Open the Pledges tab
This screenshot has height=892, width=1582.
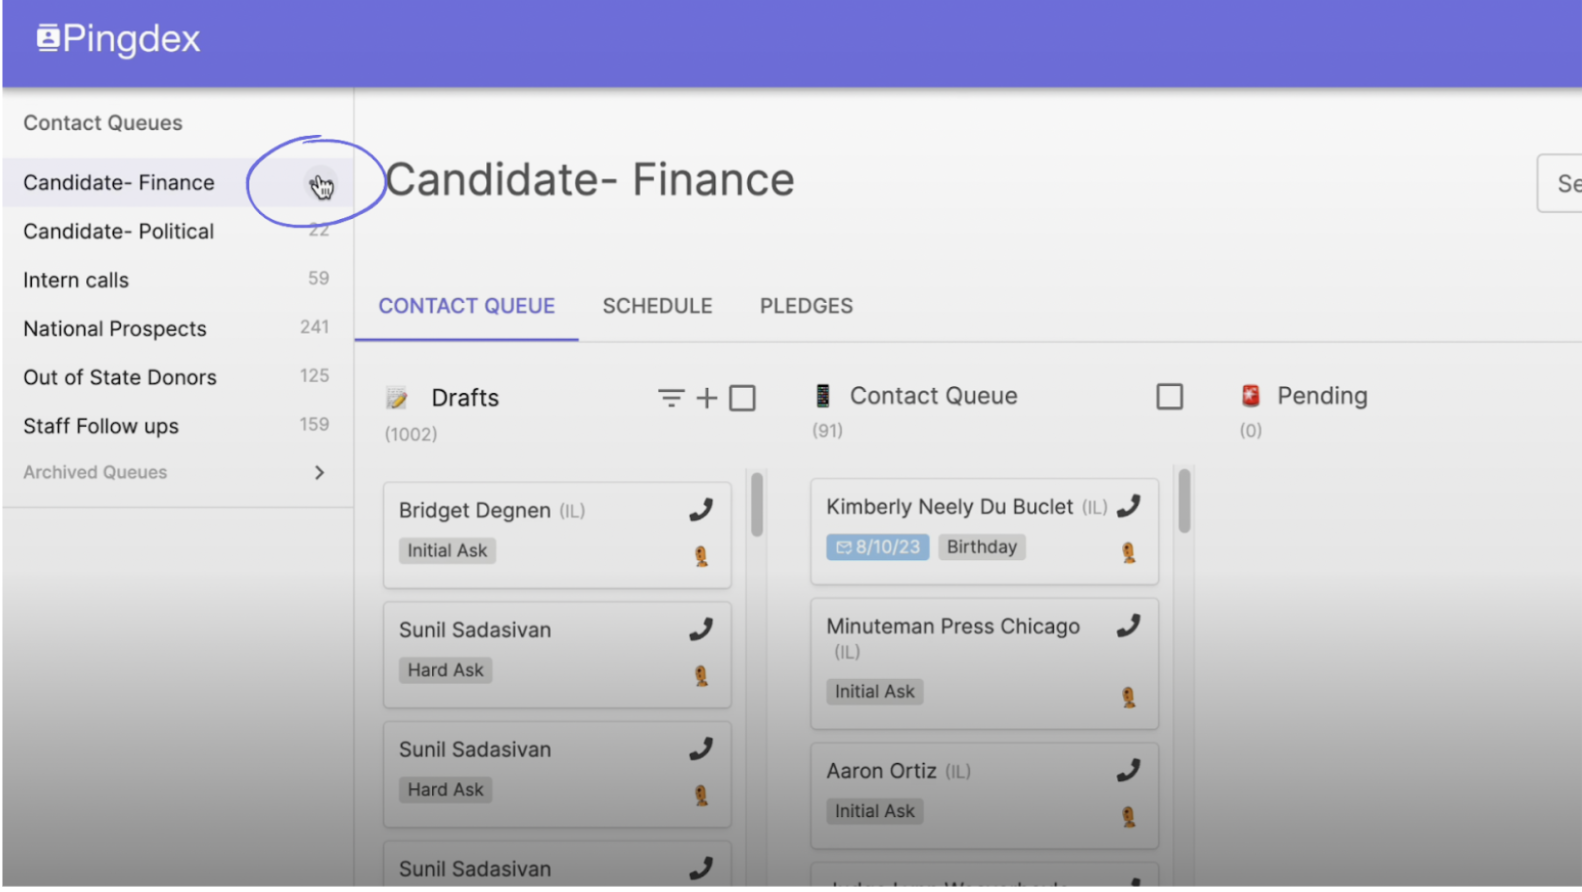click(806, 306)
